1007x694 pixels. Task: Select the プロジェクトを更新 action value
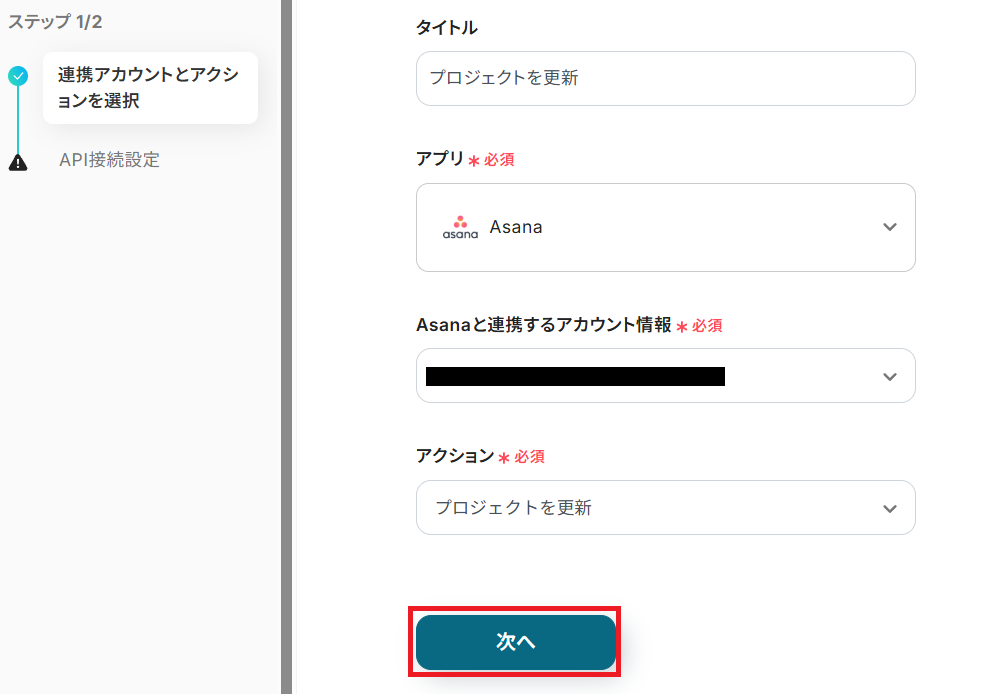pos(513,508)
